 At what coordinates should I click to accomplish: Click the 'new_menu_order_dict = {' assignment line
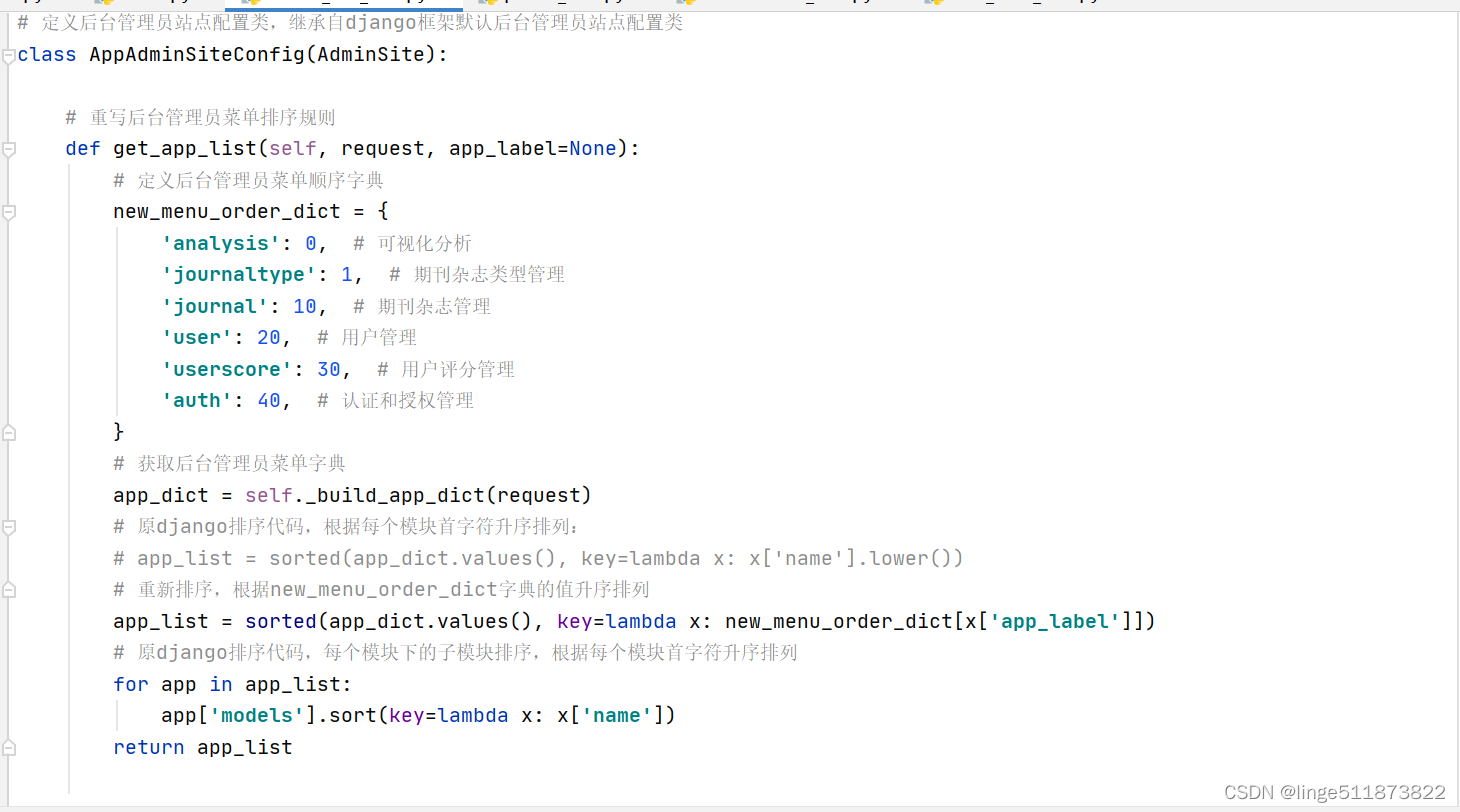[x=251, y=211]
